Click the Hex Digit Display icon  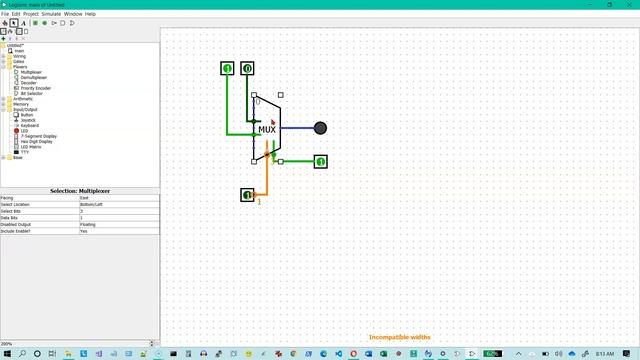click(x=16, y=141)
